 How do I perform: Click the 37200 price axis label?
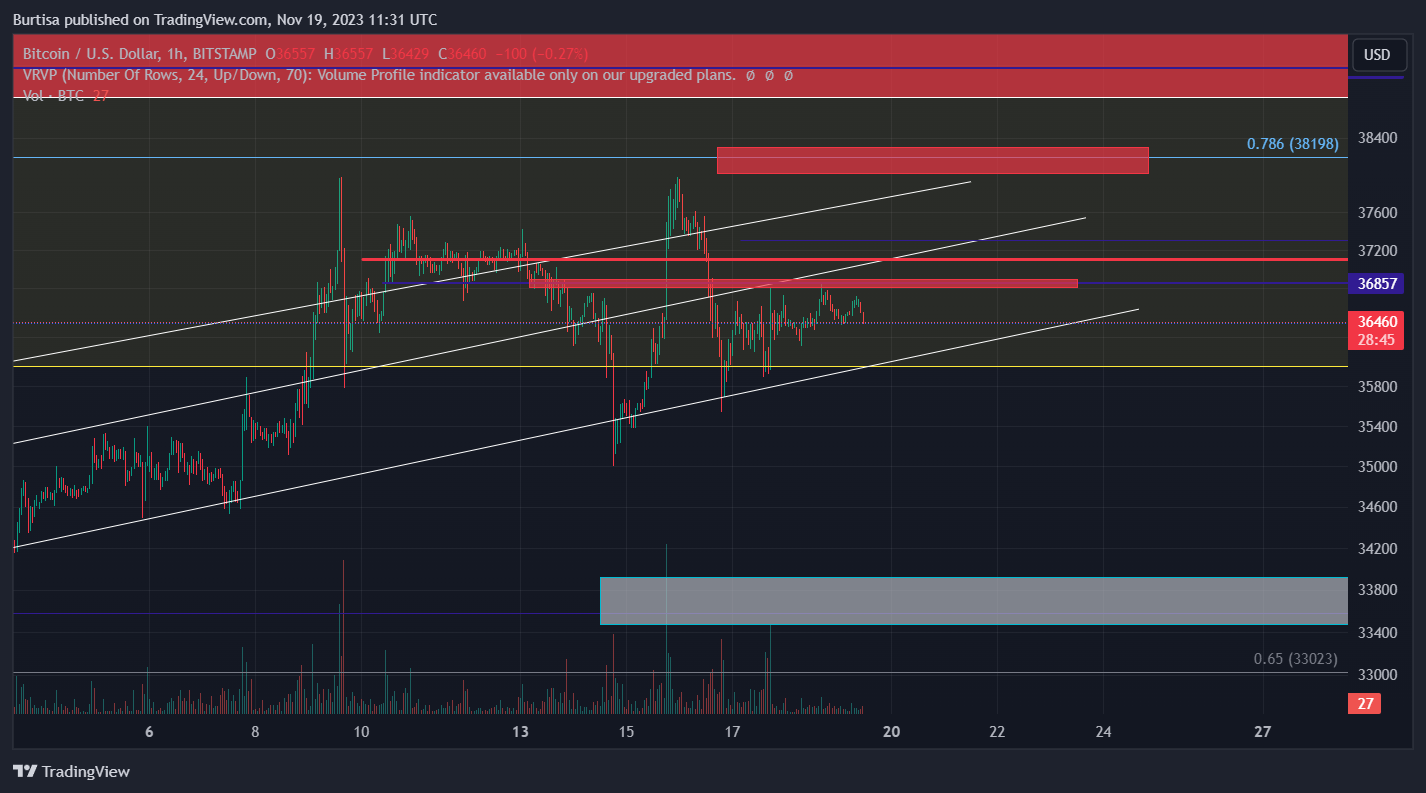pos(1378,249)
